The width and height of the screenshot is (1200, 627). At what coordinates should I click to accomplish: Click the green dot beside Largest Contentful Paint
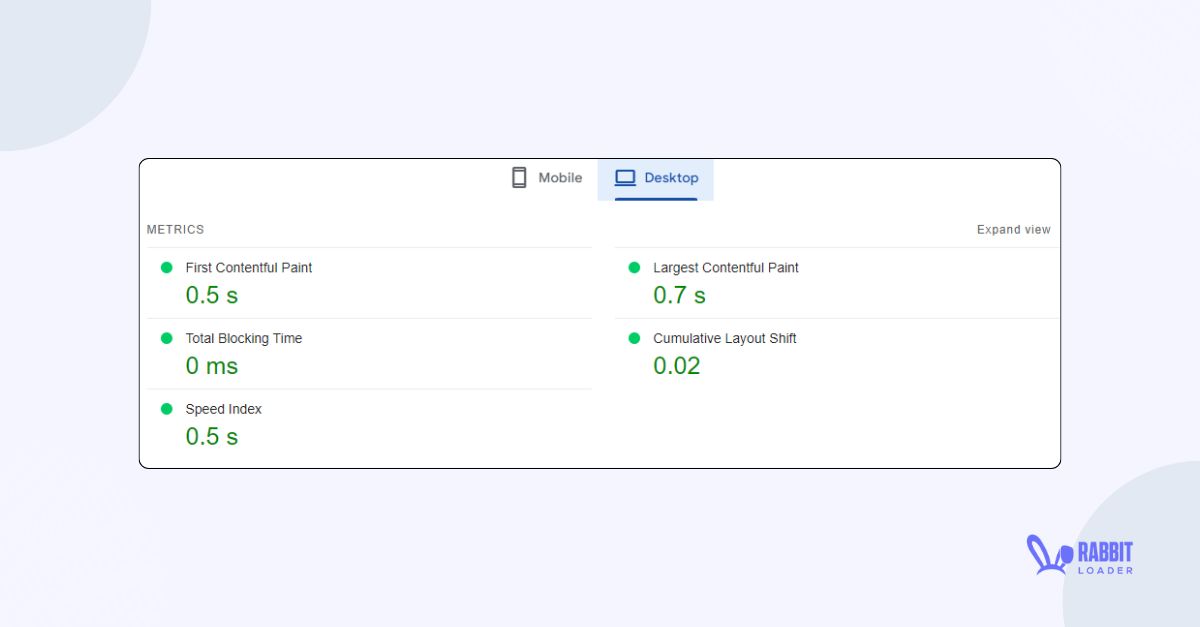coord(633,267)
